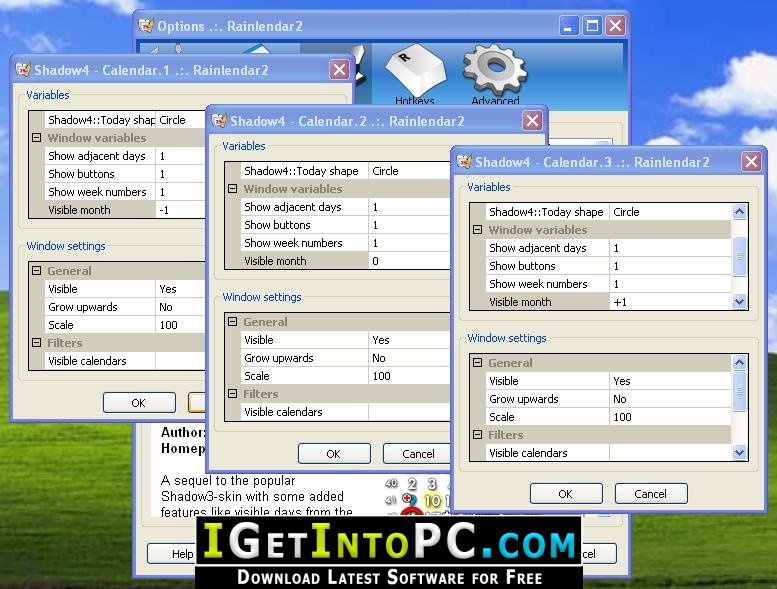The width and height of the screenshot is (777, 589).
Task: Click Calendar.3 window title icon
Action: [464, 161]
